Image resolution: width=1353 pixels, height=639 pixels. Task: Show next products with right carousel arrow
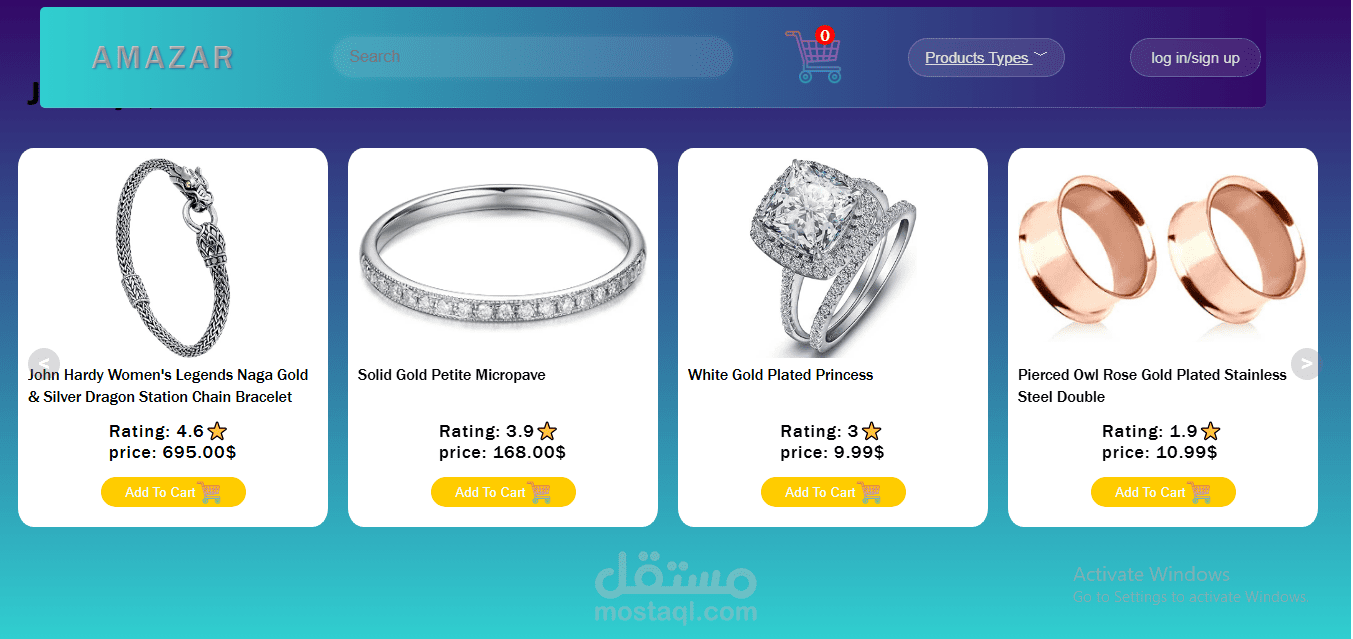pyautogui.click(x=1307, y=364)
